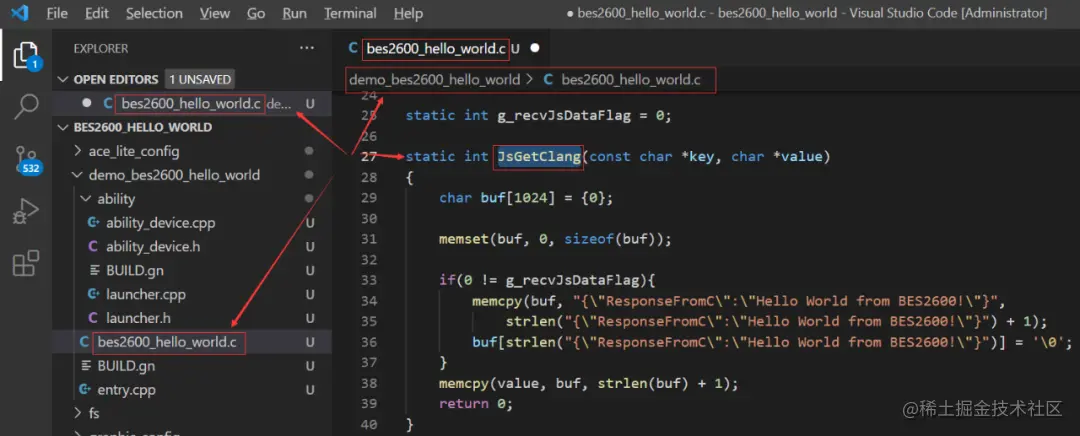Image resolution: width=1080 pixels, height=436 pixels.
Task: Collapse the ability folder
Action: (86, 199)
